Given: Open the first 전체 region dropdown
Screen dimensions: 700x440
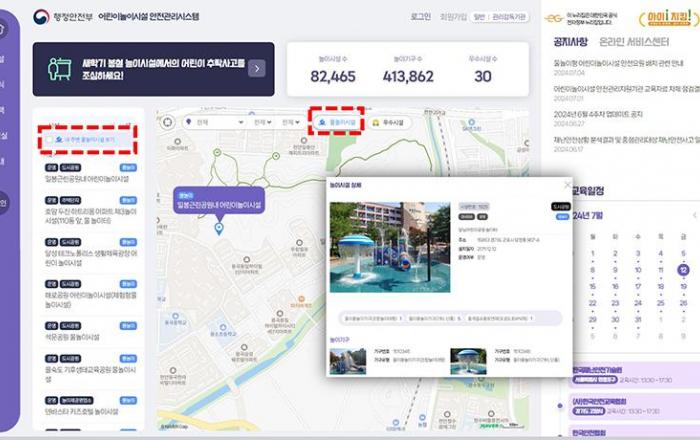Looking at the screenshot, I should coord(214,122).
